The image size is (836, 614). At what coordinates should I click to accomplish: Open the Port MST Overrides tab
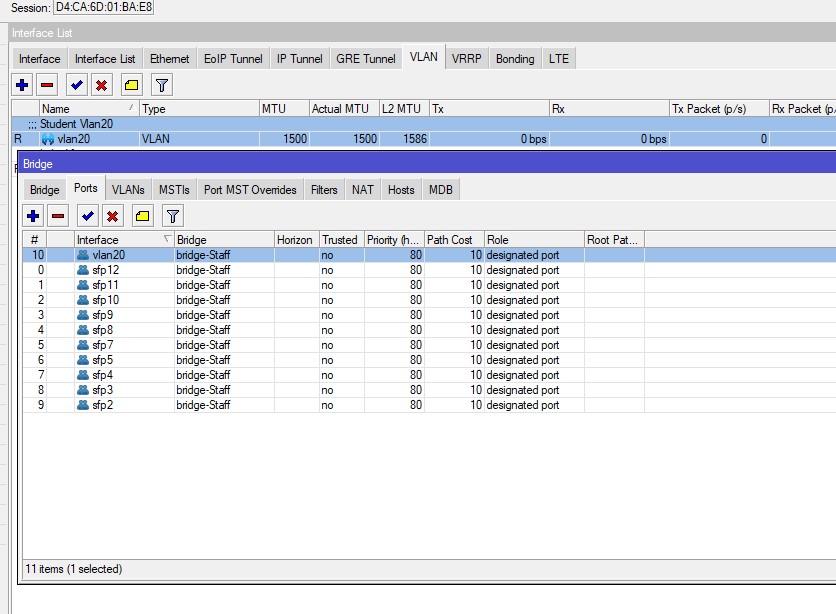[250, 190]
